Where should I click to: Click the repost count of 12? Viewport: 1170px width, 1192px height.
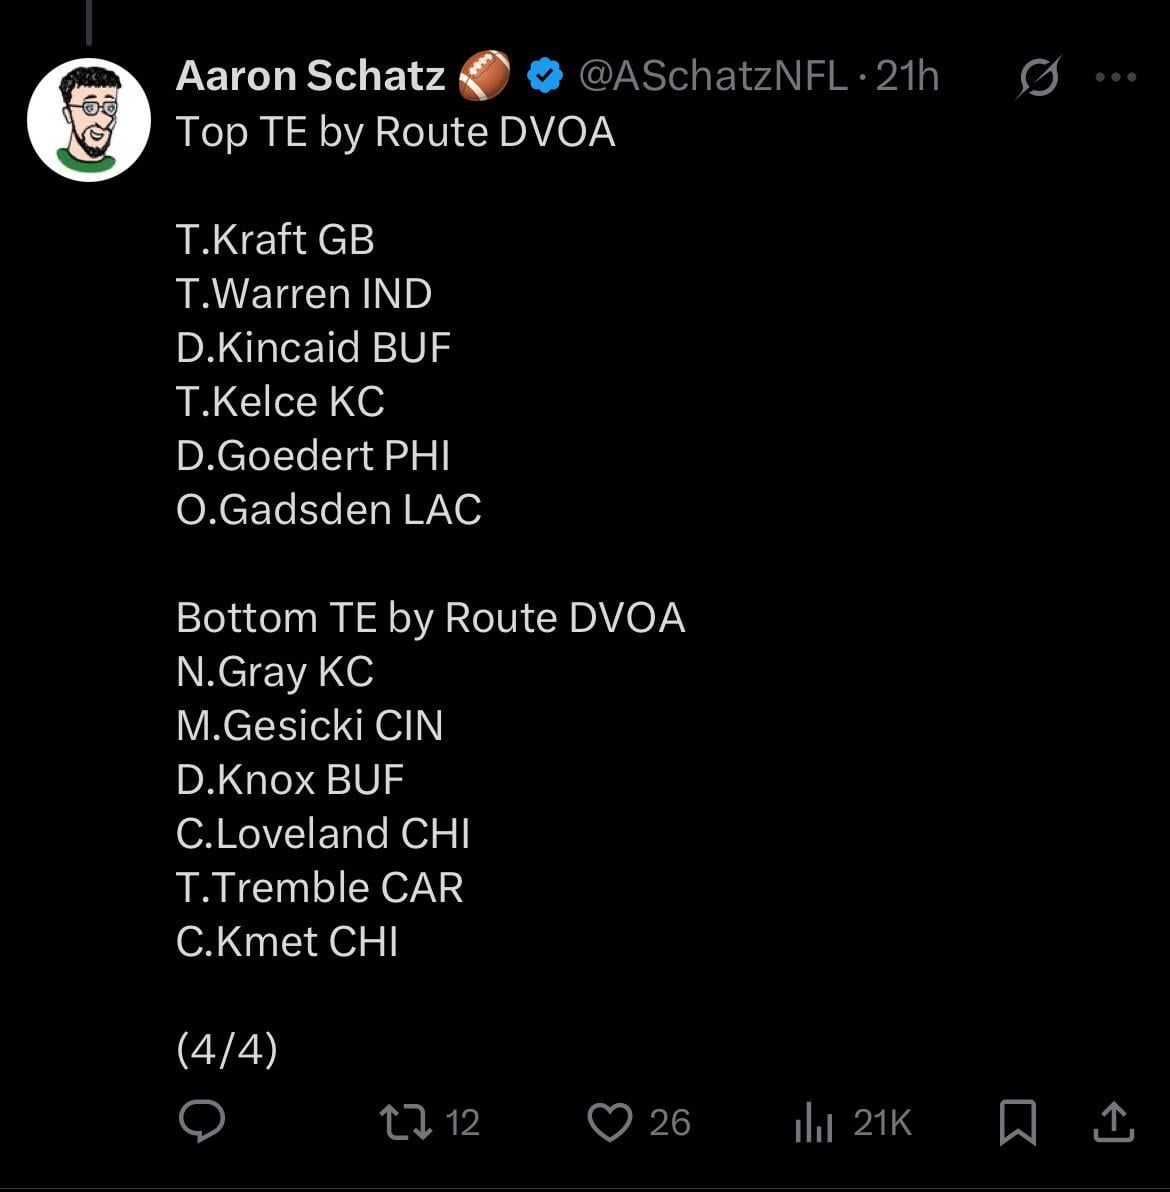pos(462,1122)
